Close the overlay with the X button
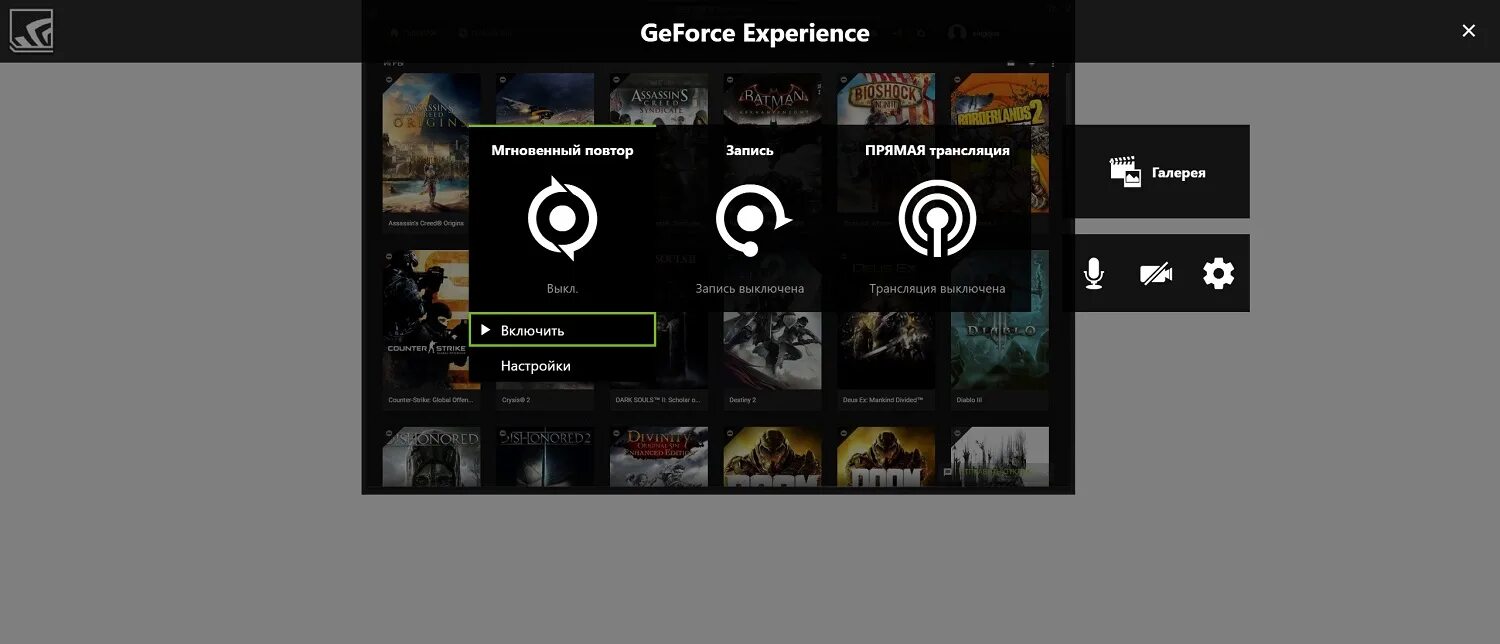Viewport: 1500px width, 644px height. click(x=1468, y=31)
